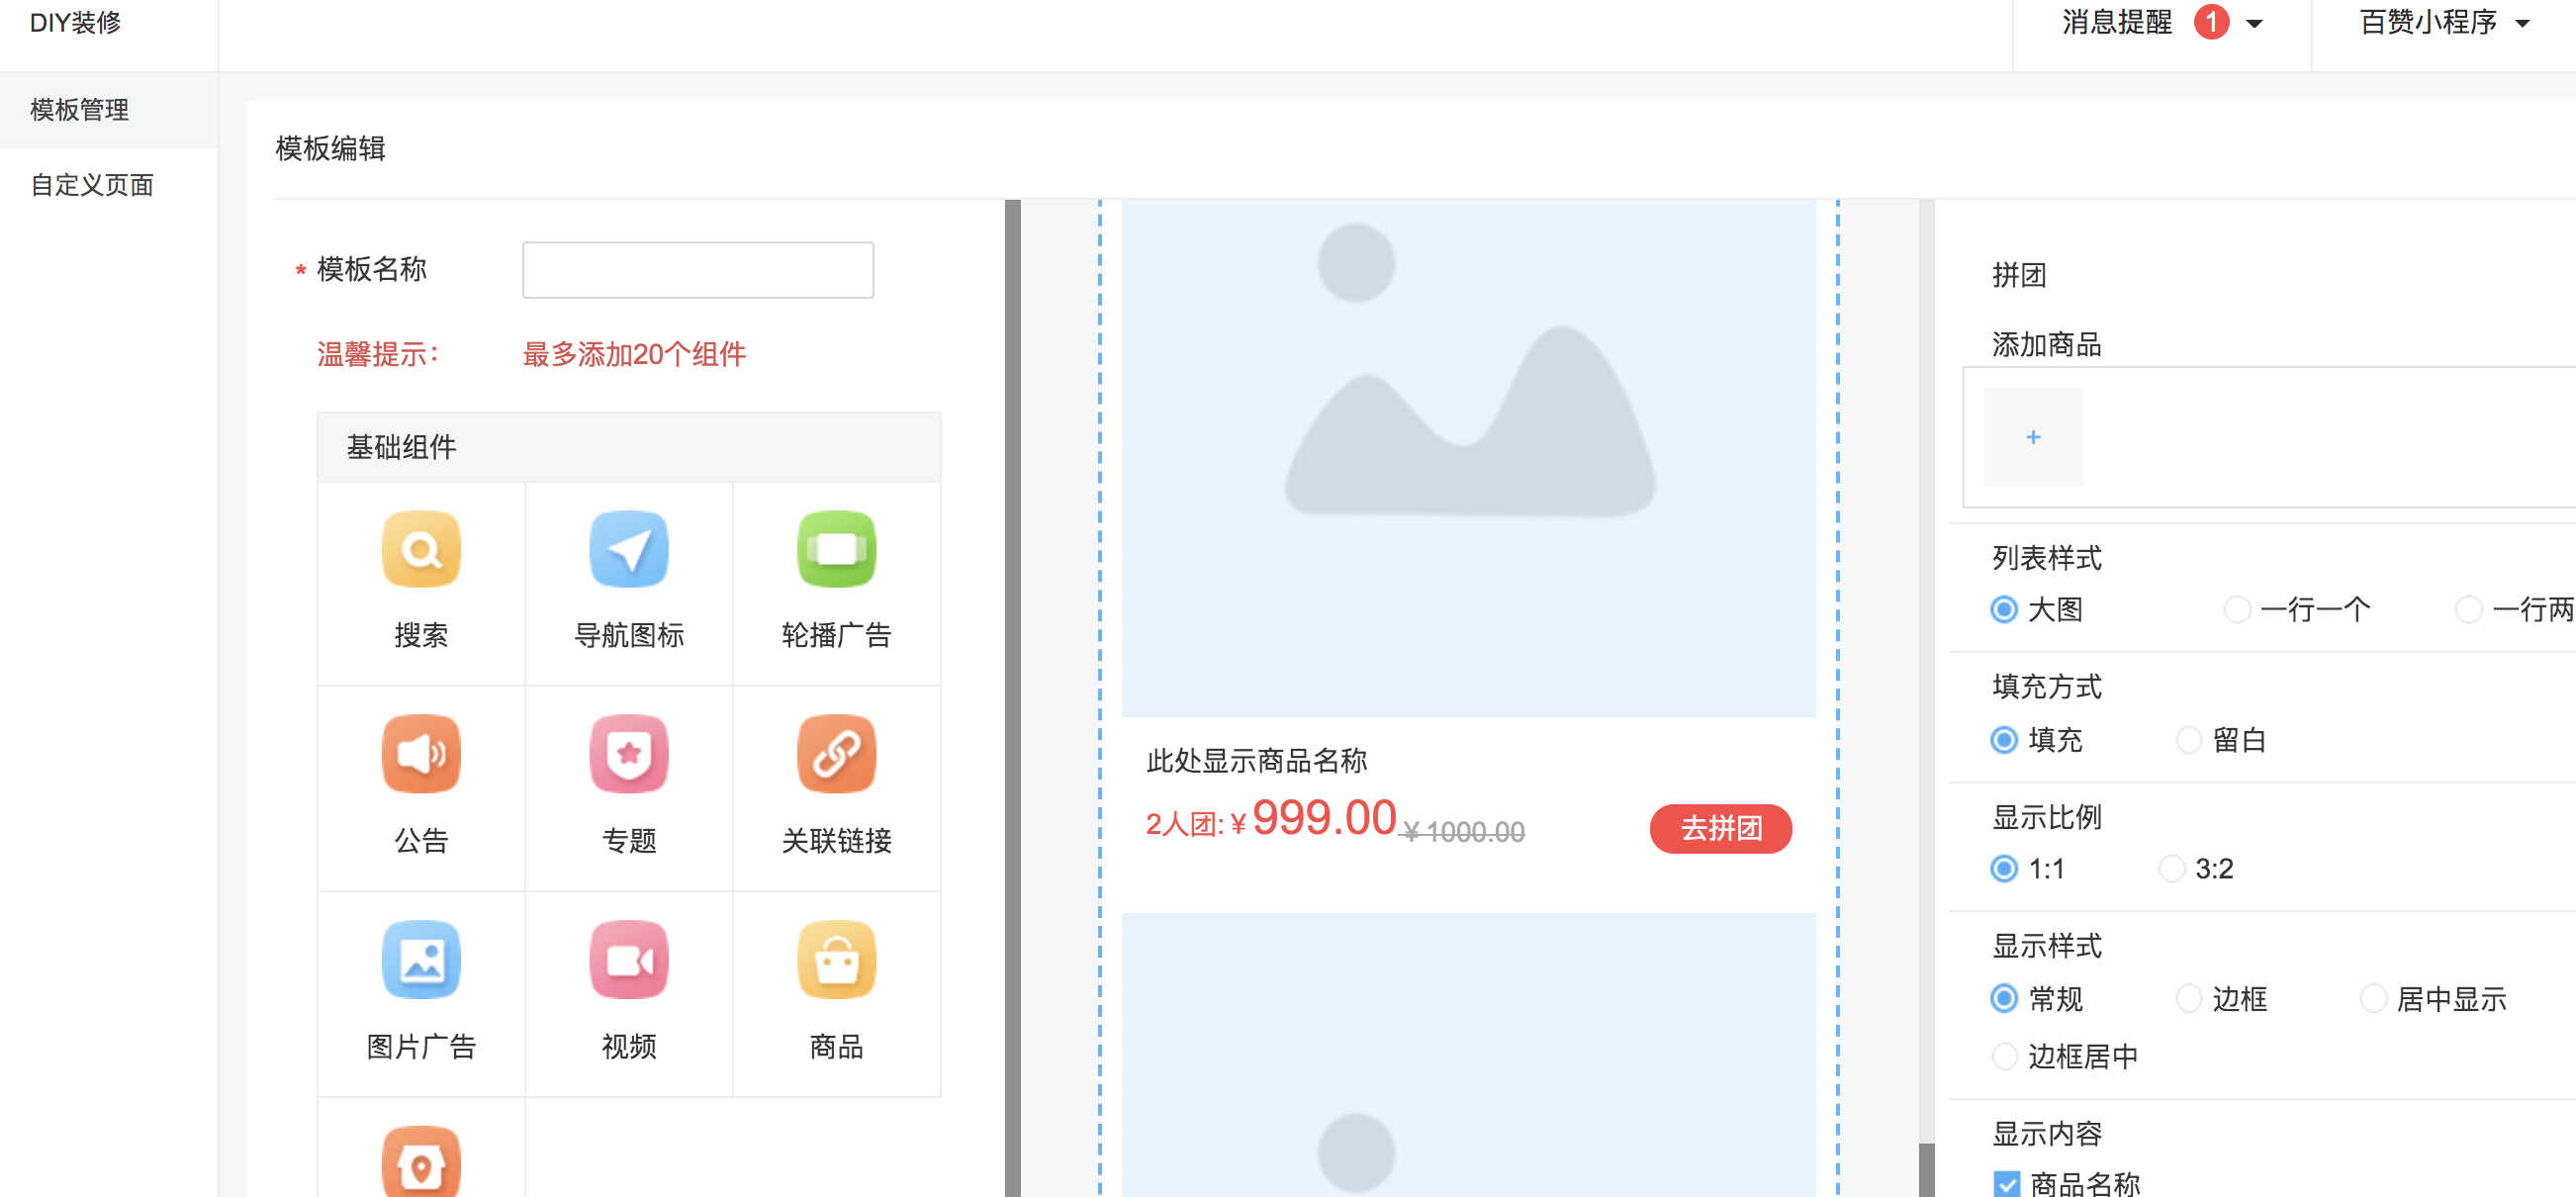Toggle 商品名称 checkbox
The image size is (2576, 1197).
(2006, 1184)
